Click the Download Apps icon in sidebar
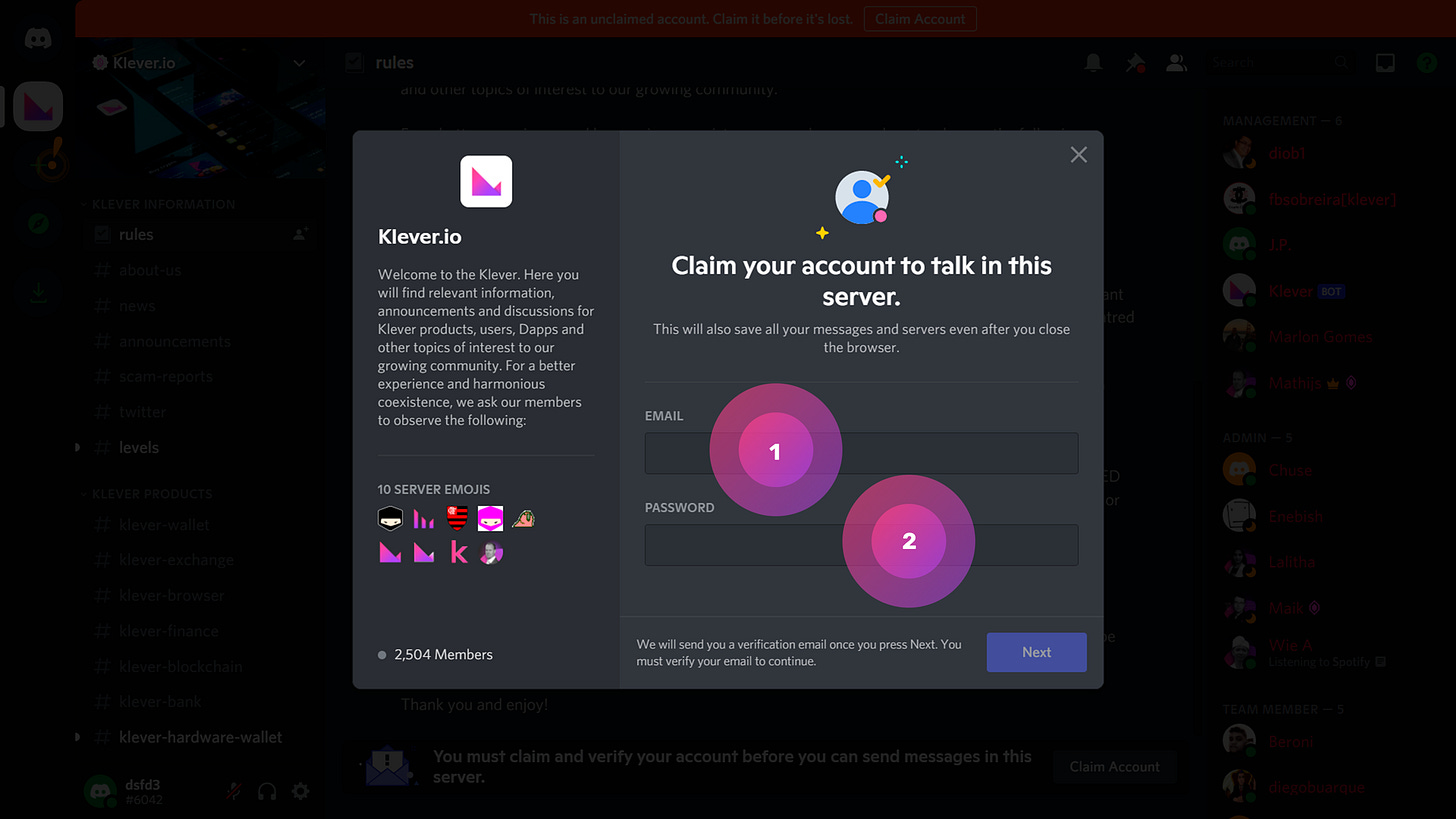The height and width of the screenshot is (819, 1456). [x=38, y=292]
